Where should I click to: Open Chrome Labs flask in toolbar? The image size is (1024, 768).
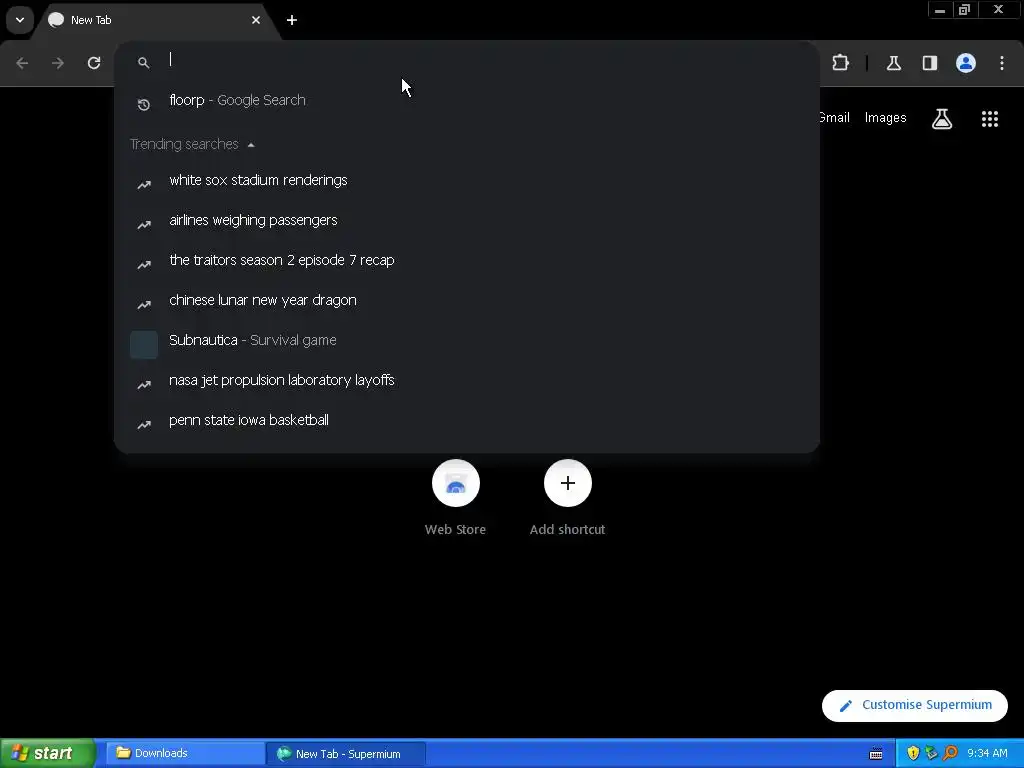[x=894, y=63]
